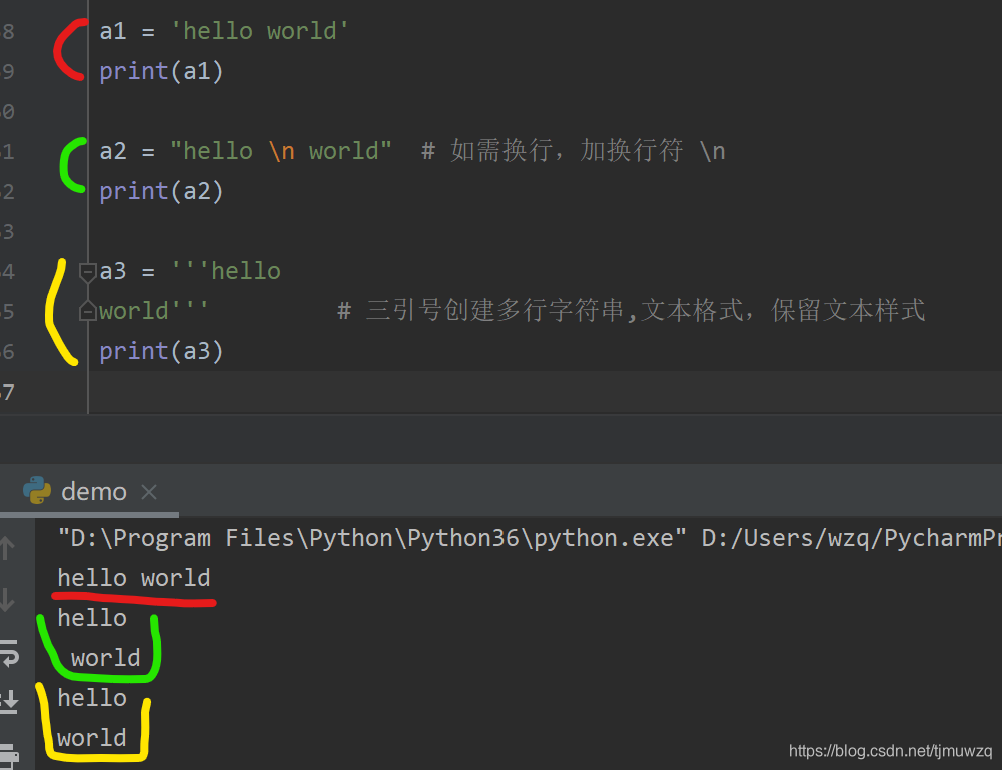Click the print icon in the run panel
This screenshot has width=1002, height=770.
point(9,756)
